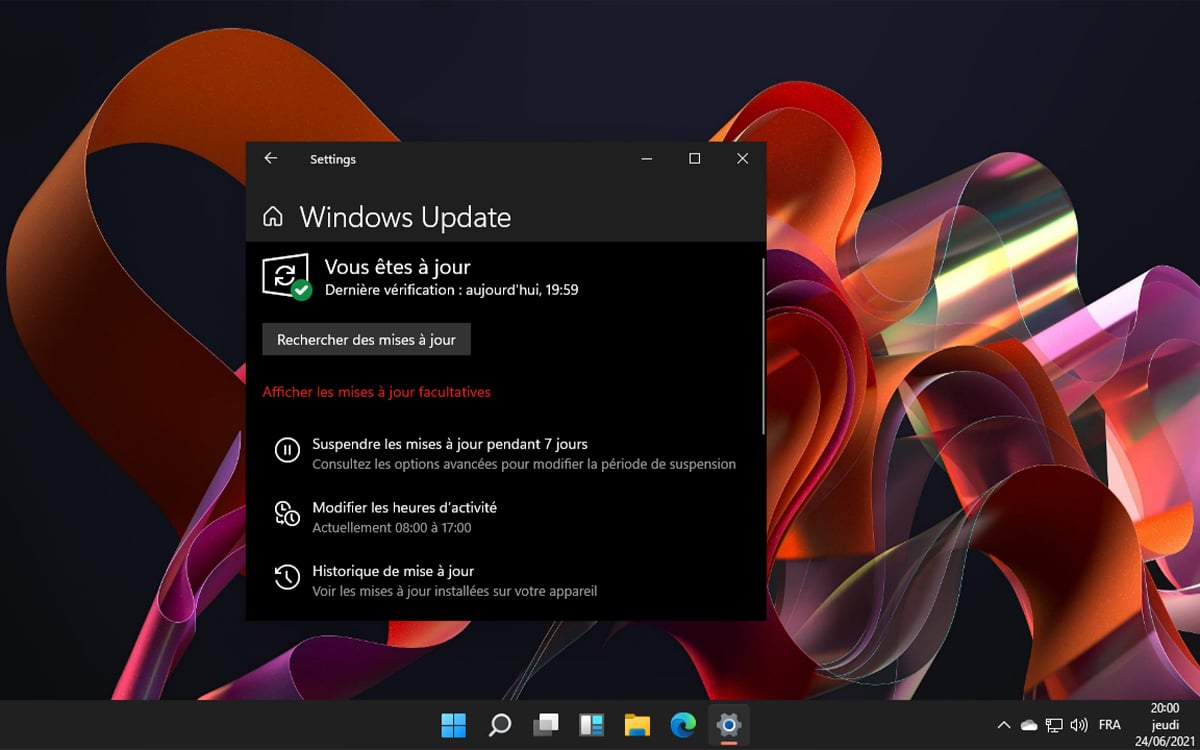Open taskbar Search magnifier
This screenshot has width=1200, height=750.
[499, 725]
